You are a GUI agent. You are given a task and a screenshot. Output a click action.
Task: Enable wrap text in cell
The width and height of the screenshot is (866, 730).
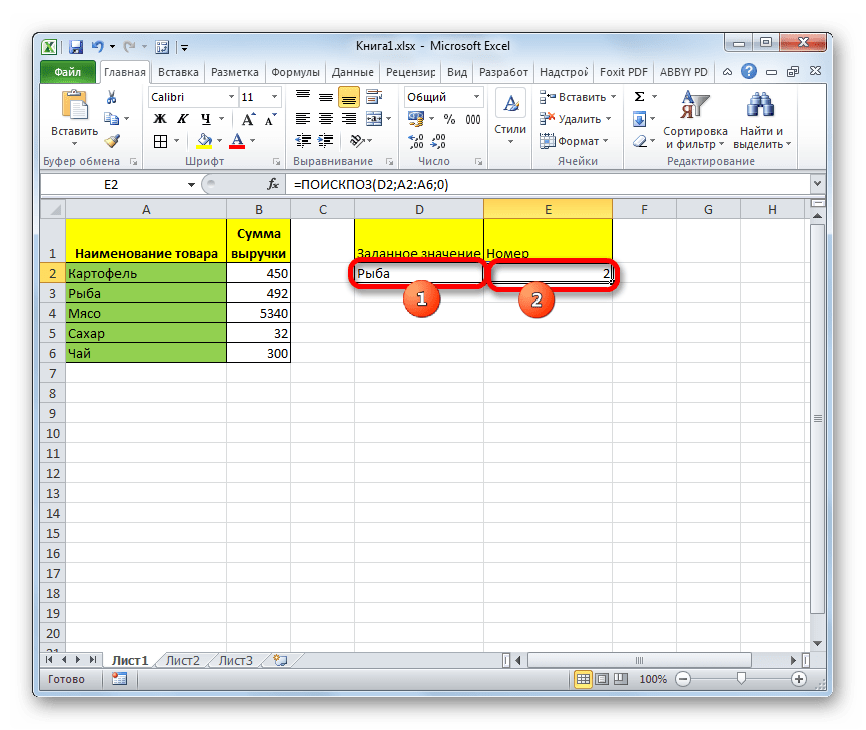(374, 97)
